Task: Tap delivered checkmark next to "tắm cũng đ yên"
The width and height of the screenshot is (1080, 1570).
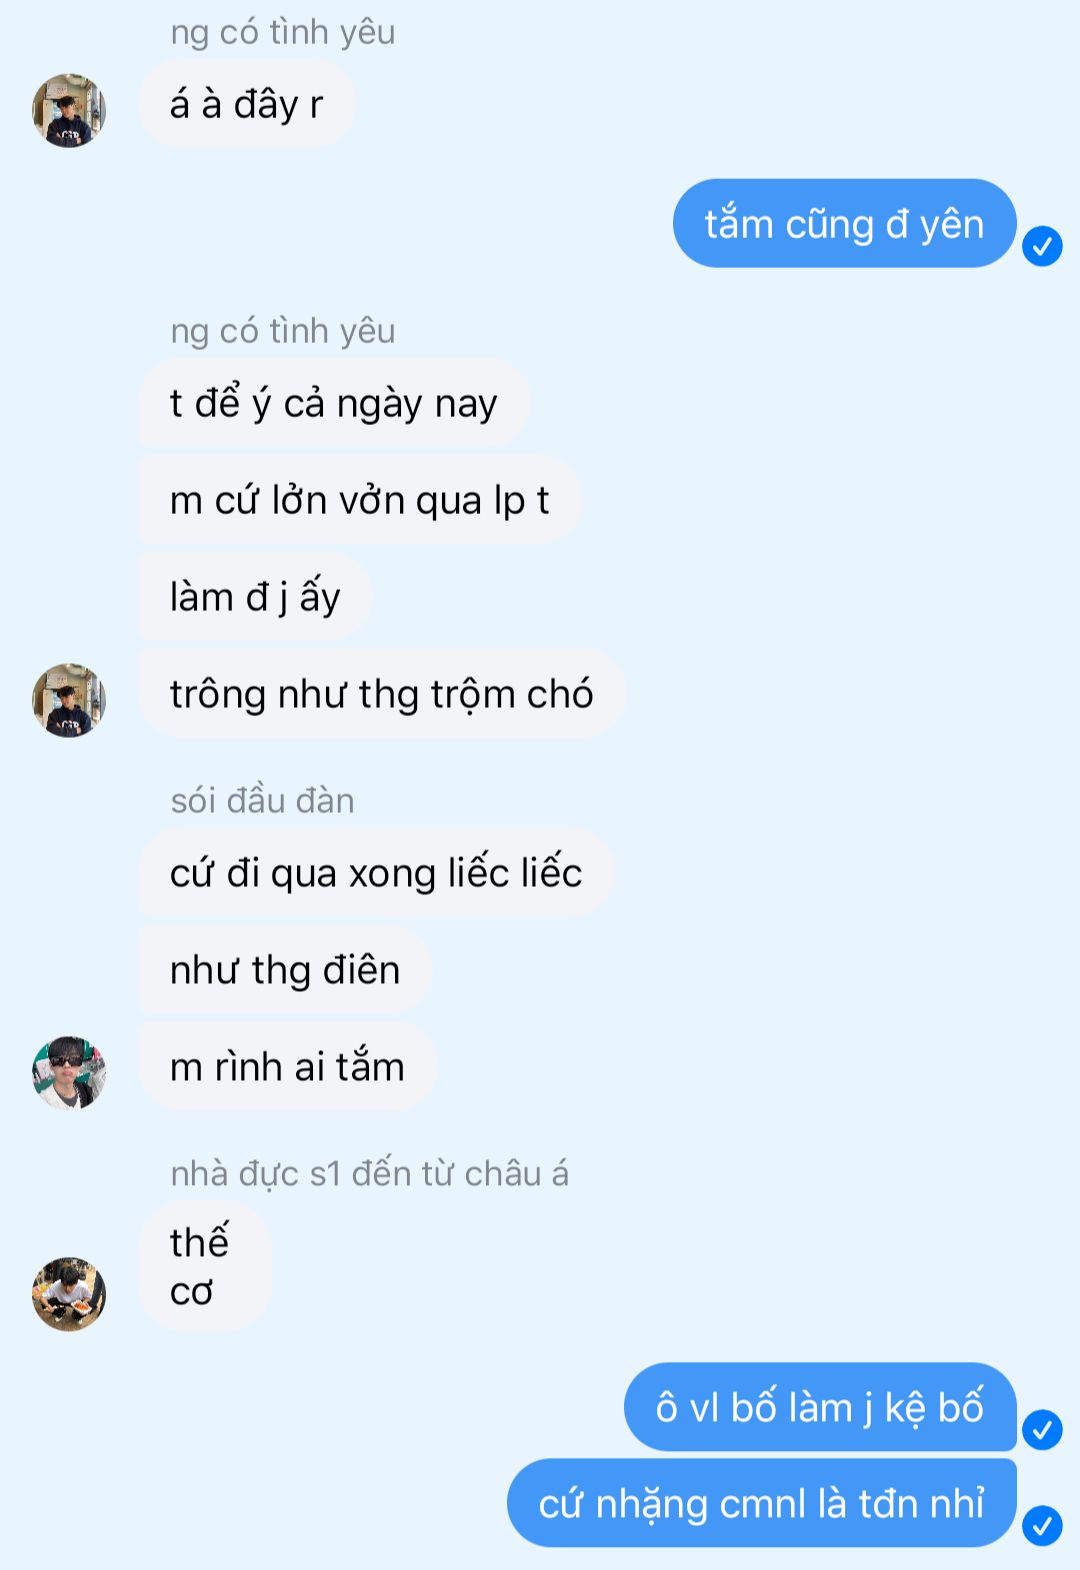Action: [1042, 246]
